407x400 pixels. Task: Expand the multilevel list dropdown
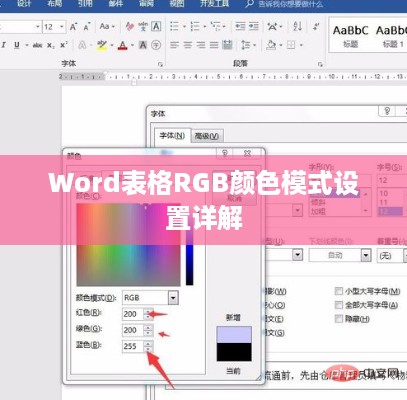[224, 26]
